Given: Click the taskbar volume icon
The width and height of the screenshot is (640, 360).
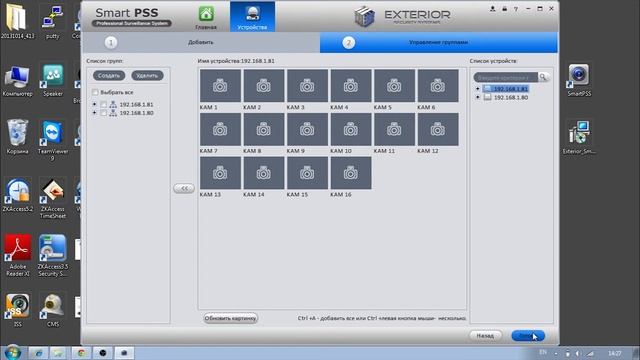Looking at the screenshot, I should (577, 353).
